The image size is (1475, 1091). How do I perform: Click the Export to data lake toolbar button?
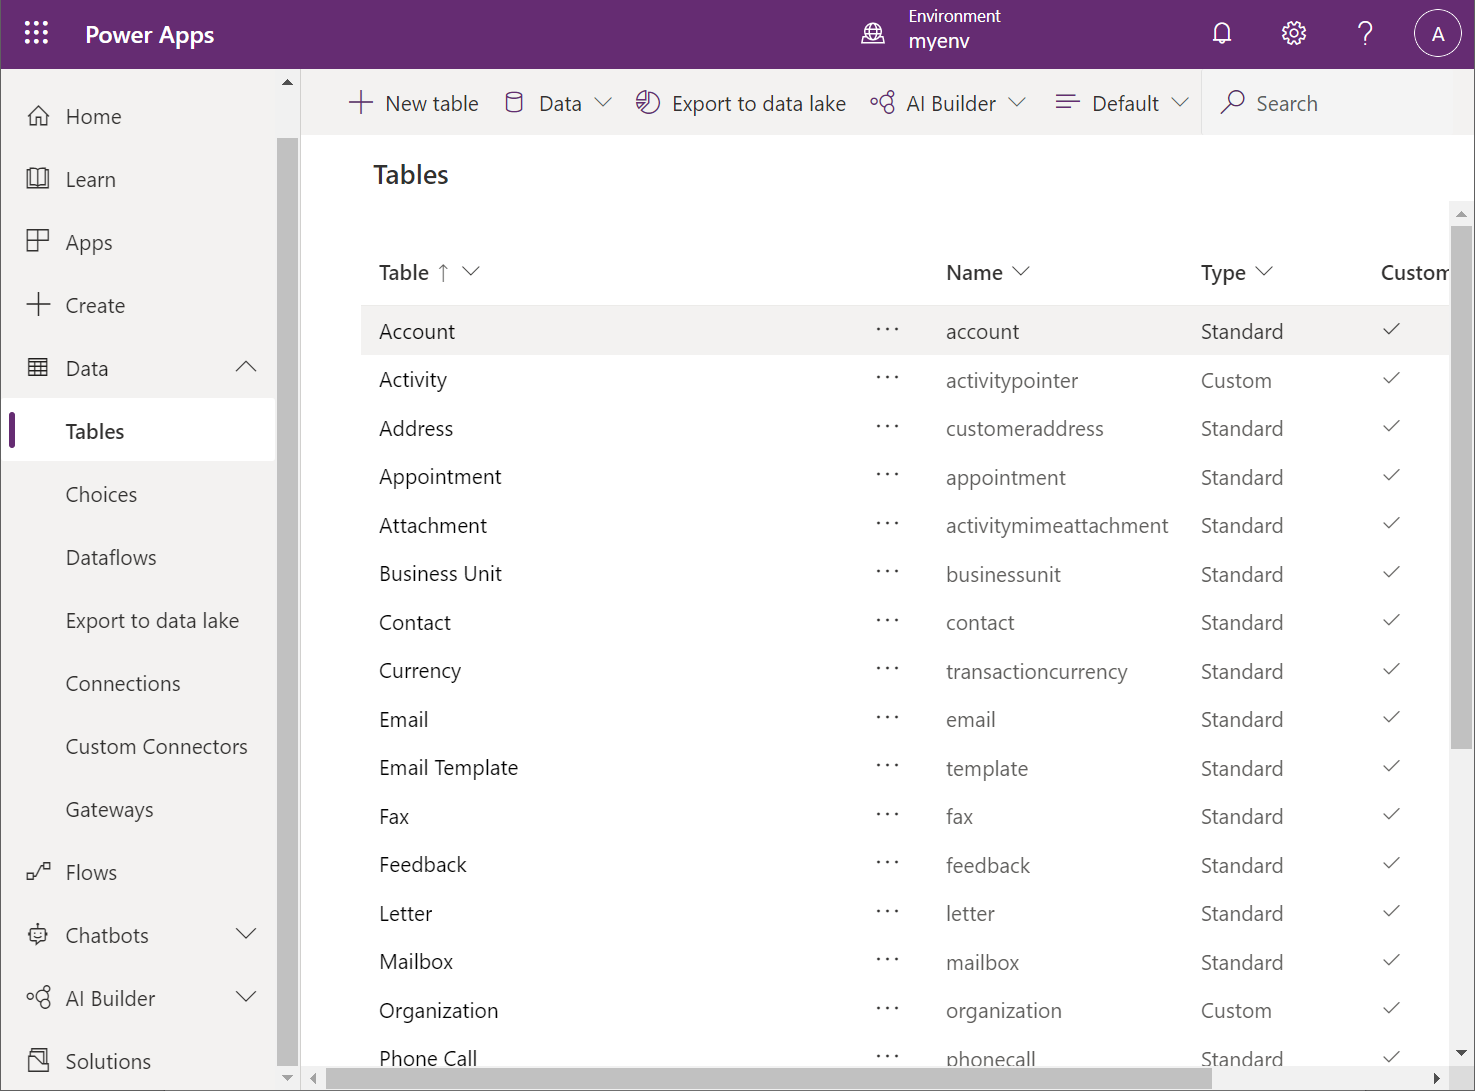(x=741, y=103)
